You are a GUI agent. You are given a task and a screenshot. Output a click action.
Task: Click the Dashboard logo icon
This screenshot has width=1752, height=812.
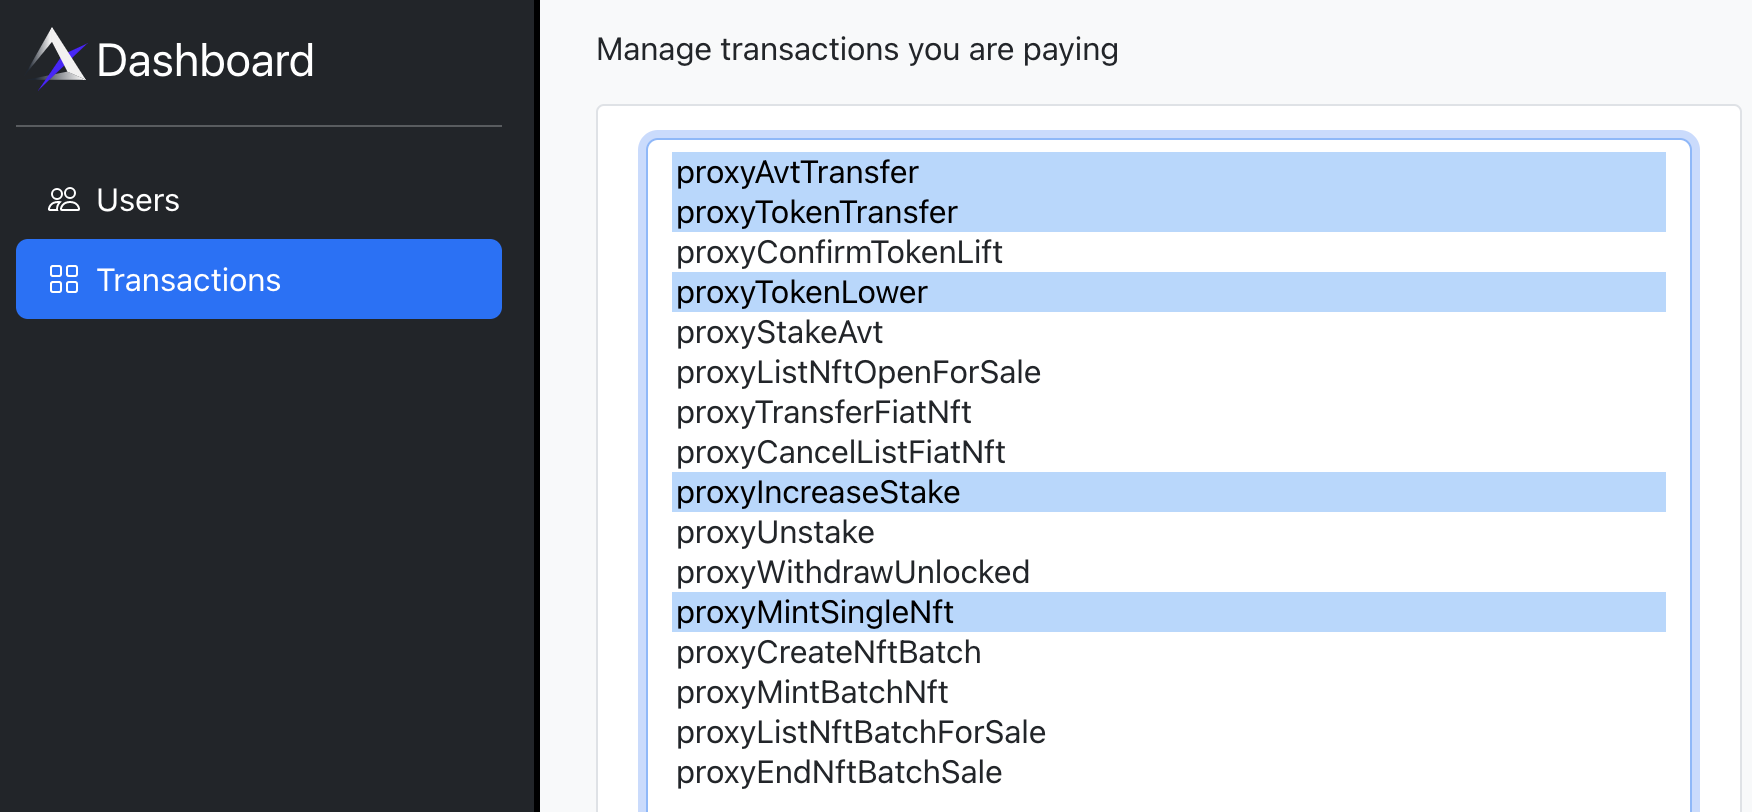click(57, 60)
